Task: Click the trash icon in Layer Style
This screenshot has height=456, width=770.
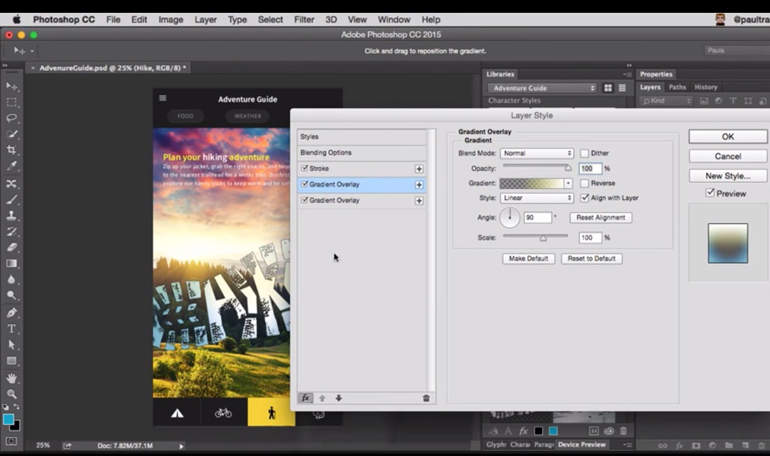Action: pos(426,398)
